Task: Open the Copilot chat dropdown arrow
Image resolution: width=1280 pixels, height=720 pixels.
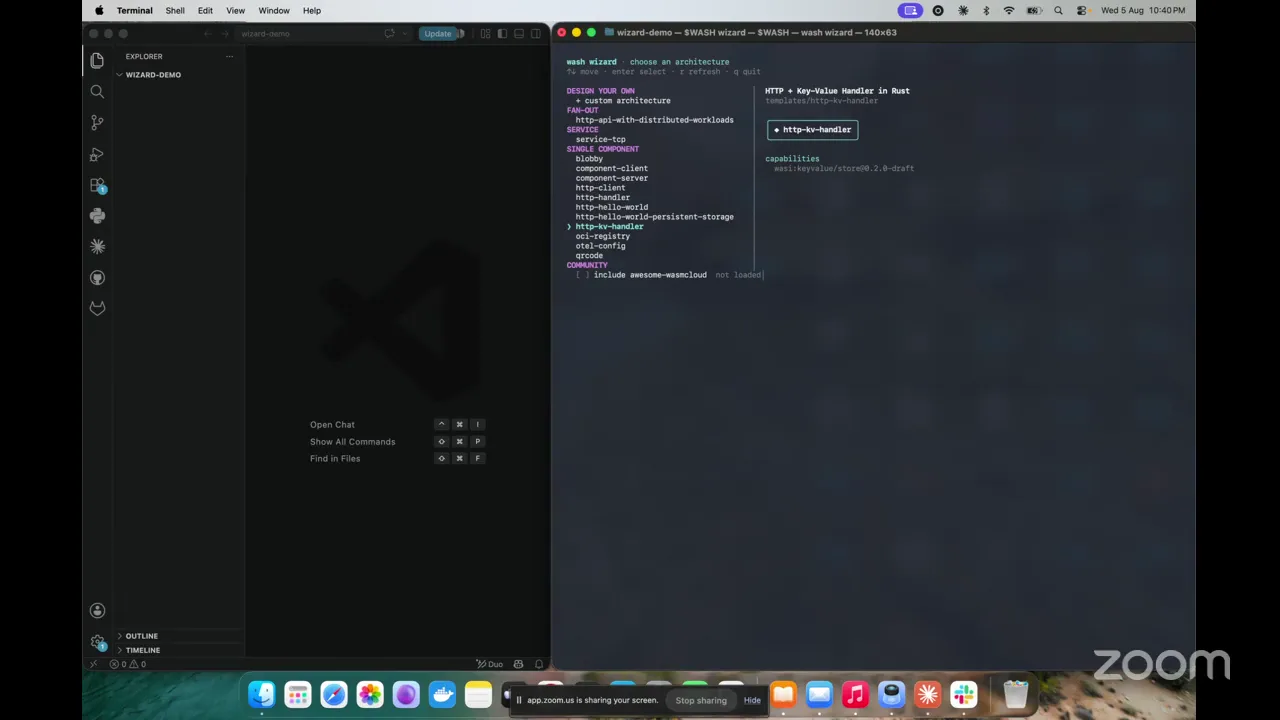Action: pyautogui.click(x=403, y=34)
